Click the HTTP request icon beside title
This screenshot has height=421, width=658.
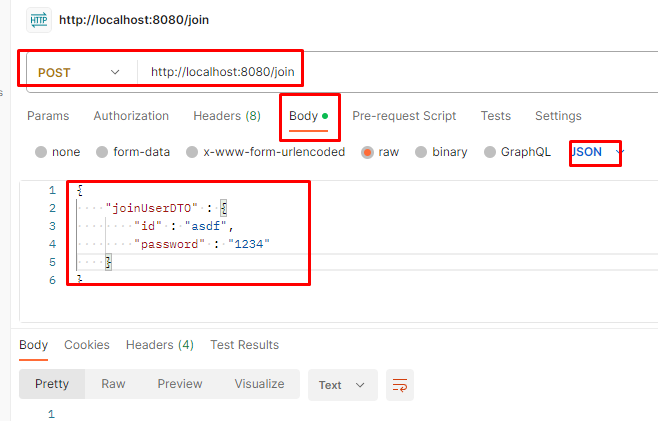click(x=39, y=20)
